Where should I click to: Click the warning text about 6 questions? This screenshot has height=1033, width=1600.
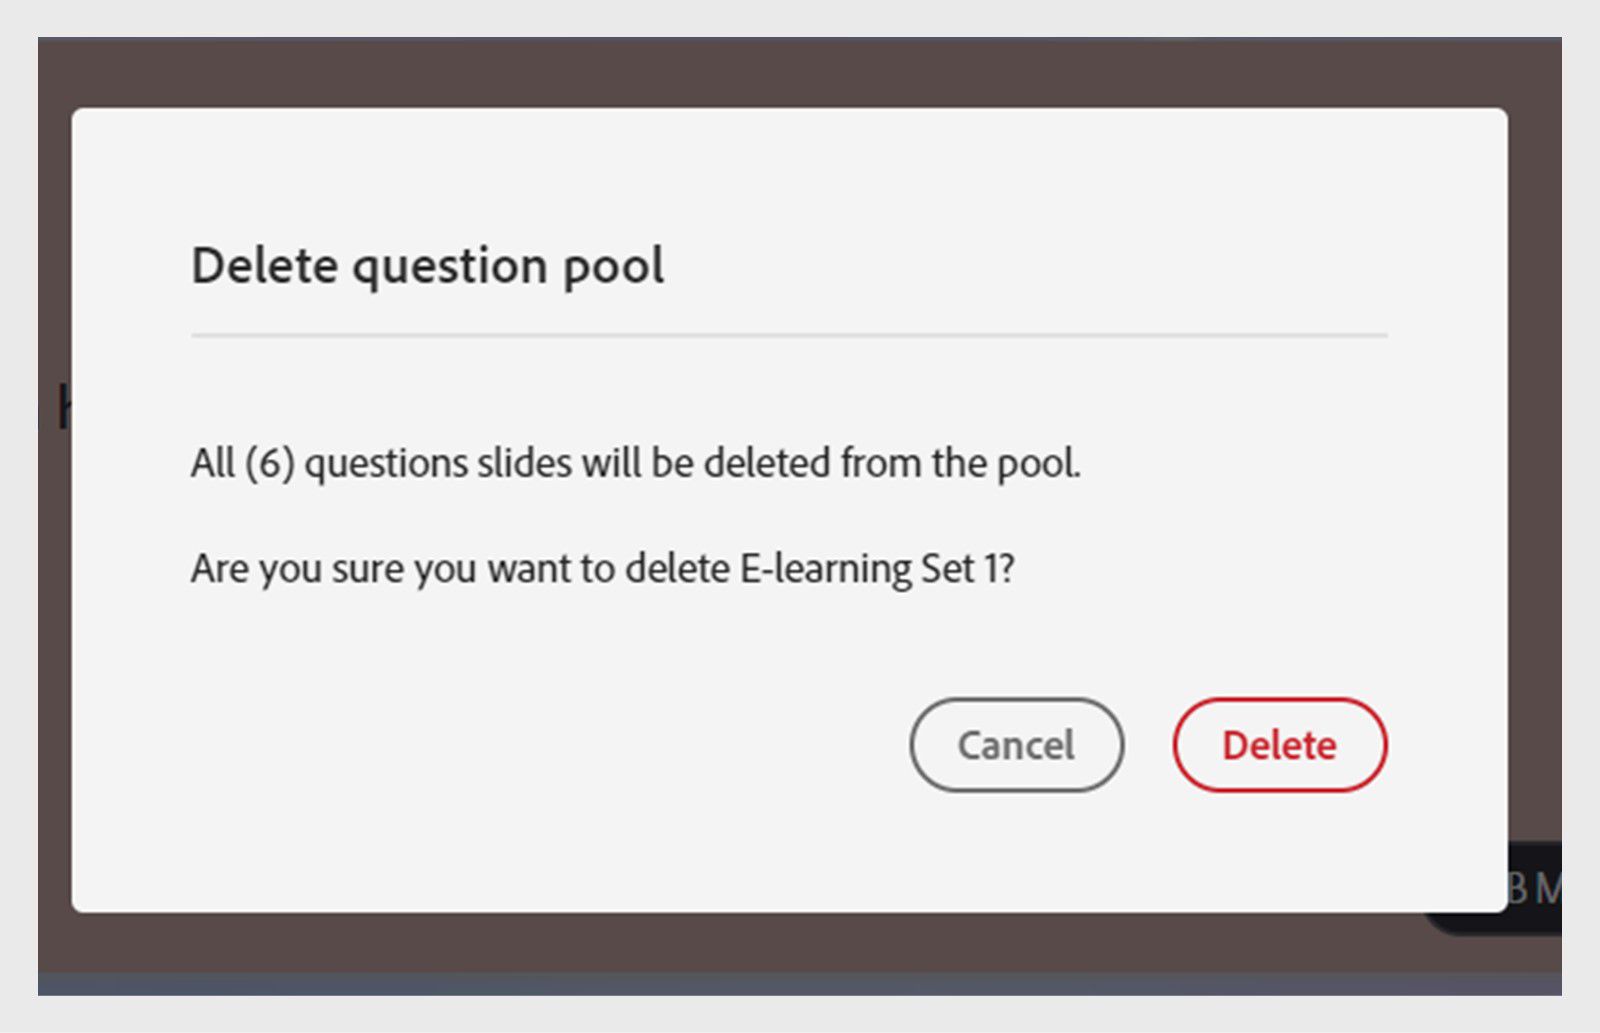point(637,462)
